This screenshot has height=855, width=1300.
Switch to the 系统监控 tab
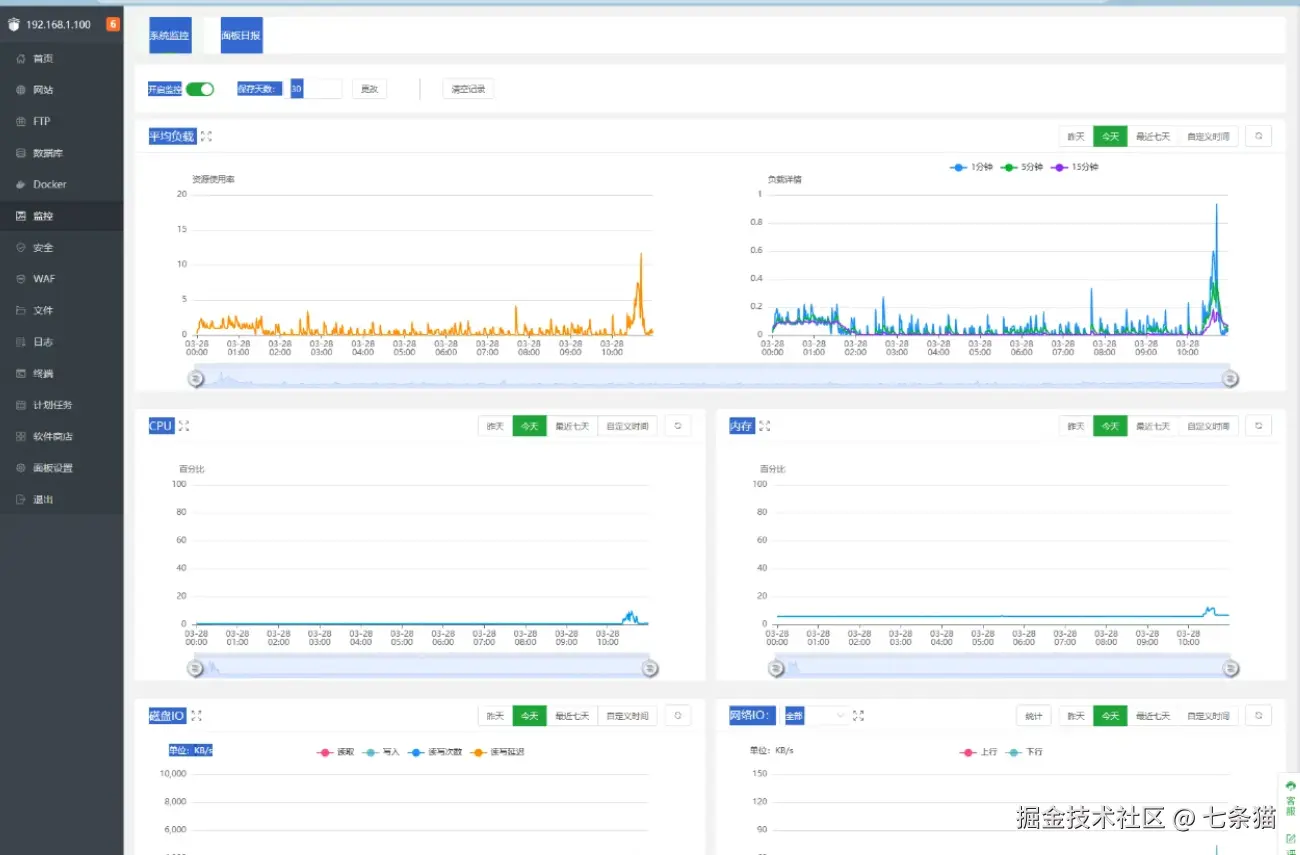169,35
